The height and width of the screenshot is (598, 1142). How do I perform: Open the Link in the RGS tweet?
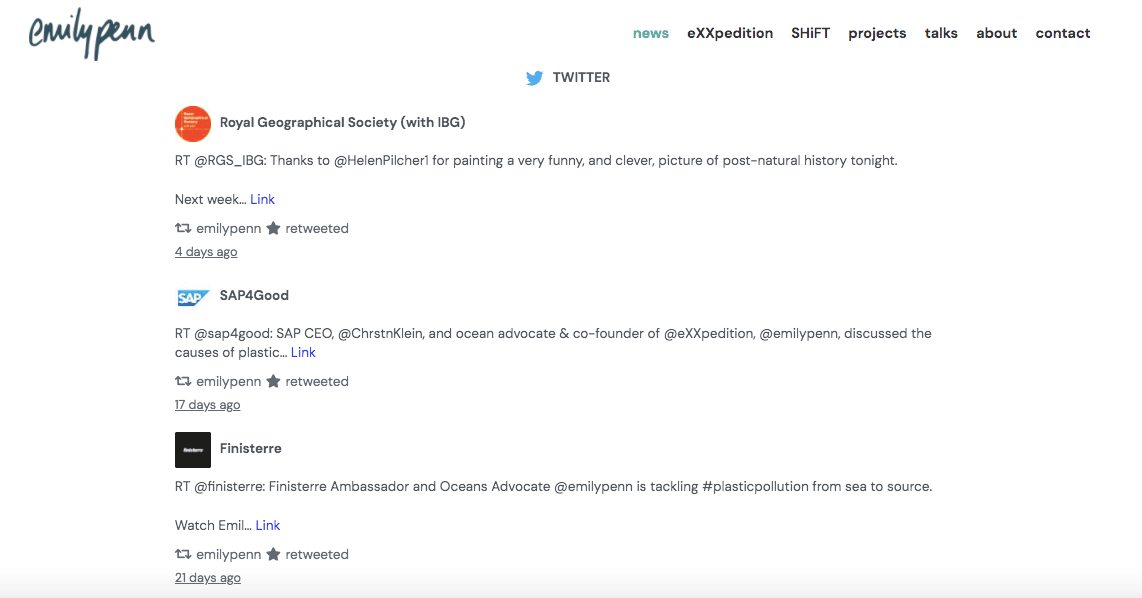pos(262,199)
